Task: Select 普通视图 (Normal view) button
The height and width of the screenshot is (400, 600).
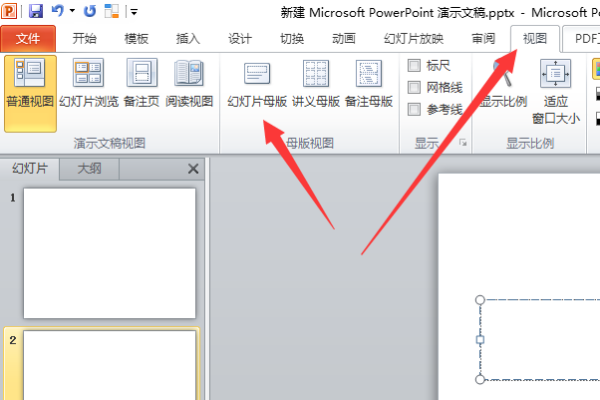Action: [30, 94]
